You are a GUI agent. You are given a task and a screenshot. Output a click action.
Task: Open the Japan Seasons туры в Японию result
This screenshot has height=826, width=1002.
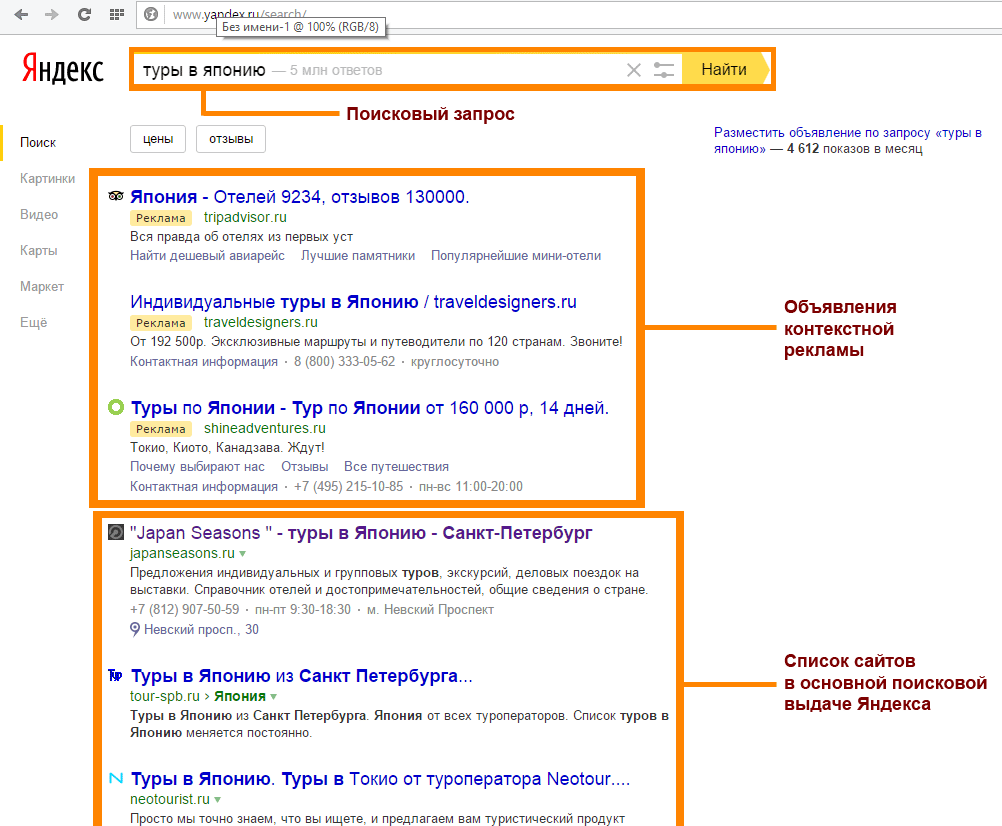361,533
